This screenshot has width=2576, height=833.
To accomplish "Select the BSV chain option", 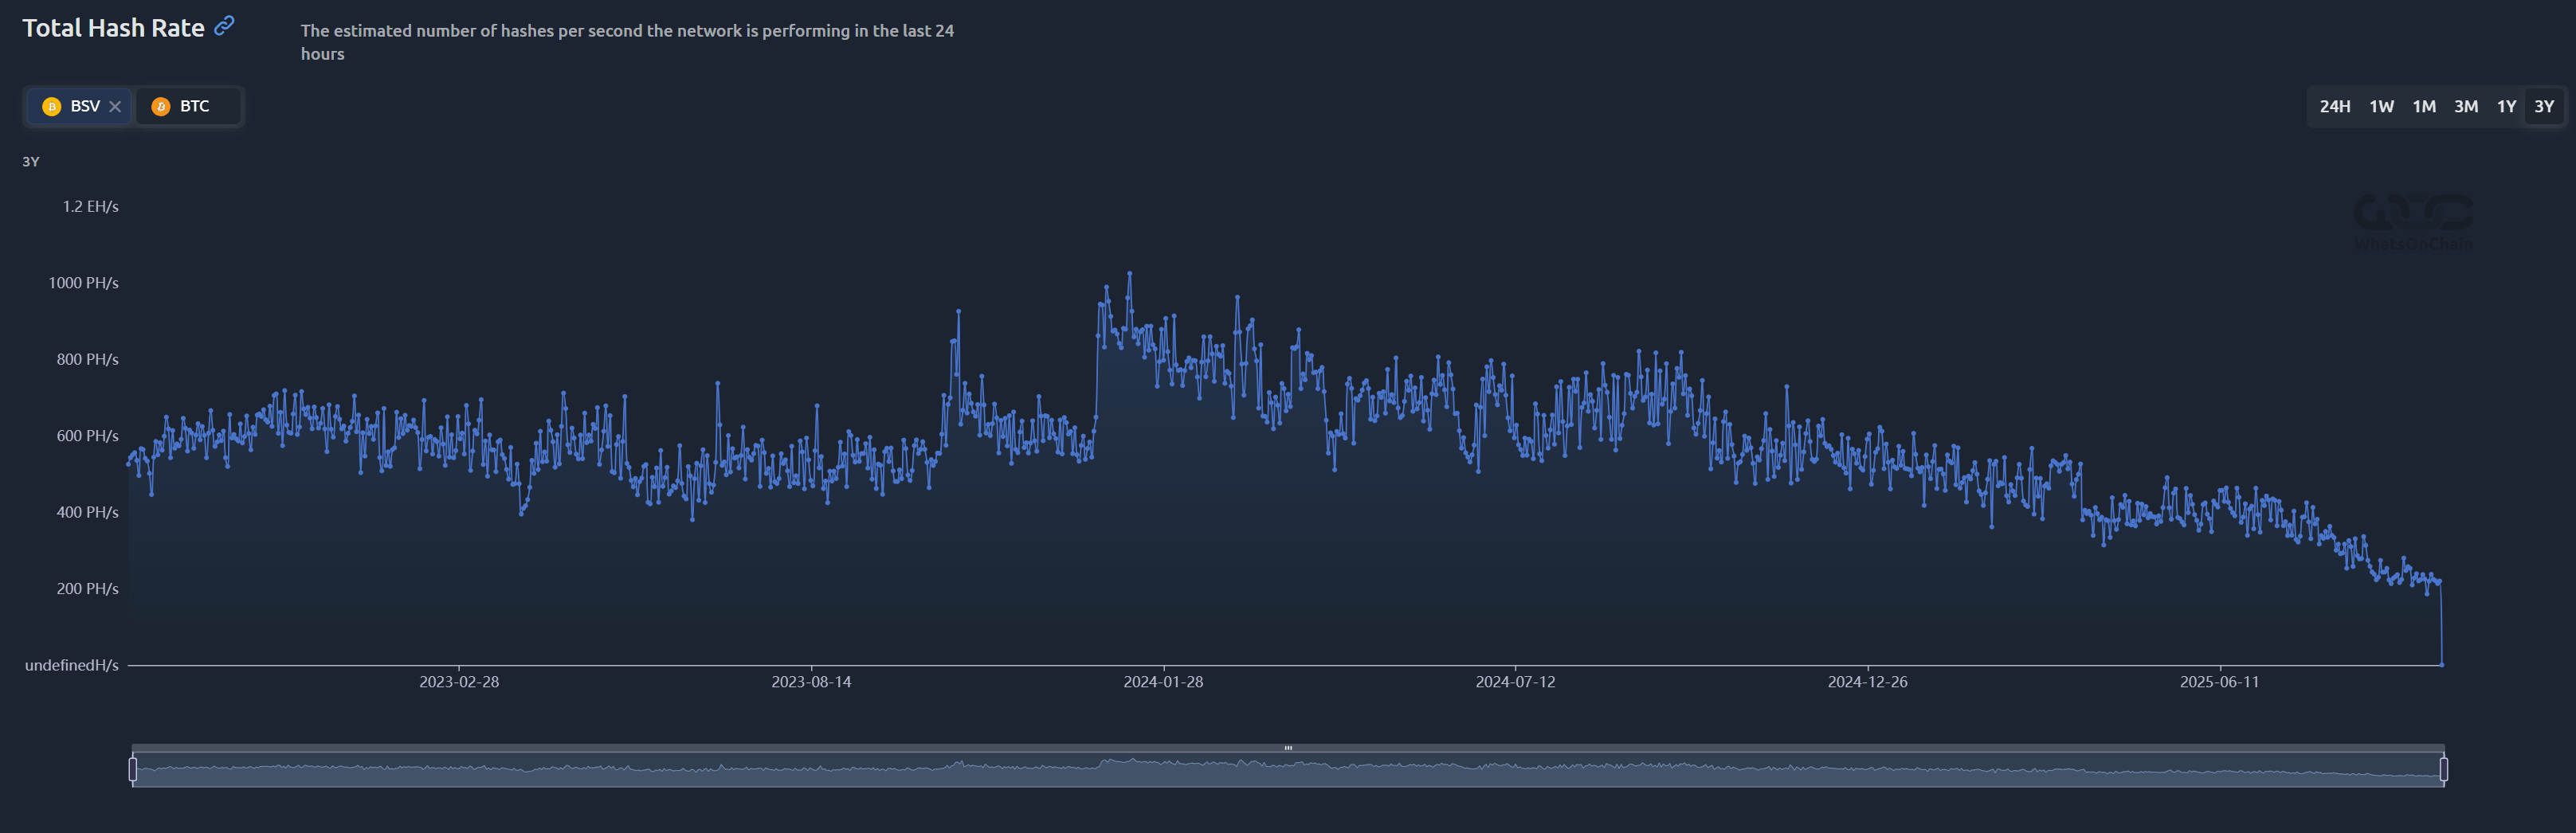I will [79, 106].
